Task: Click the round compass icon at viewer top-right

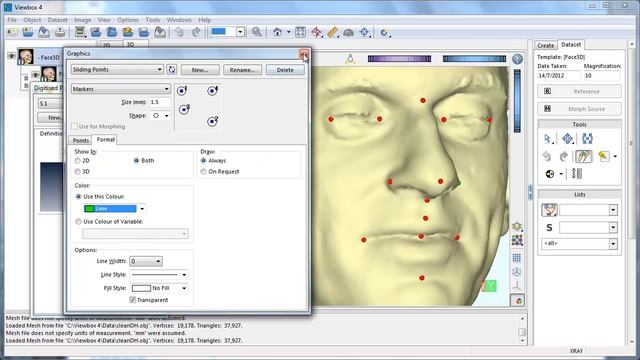Action: pos(518,59)
